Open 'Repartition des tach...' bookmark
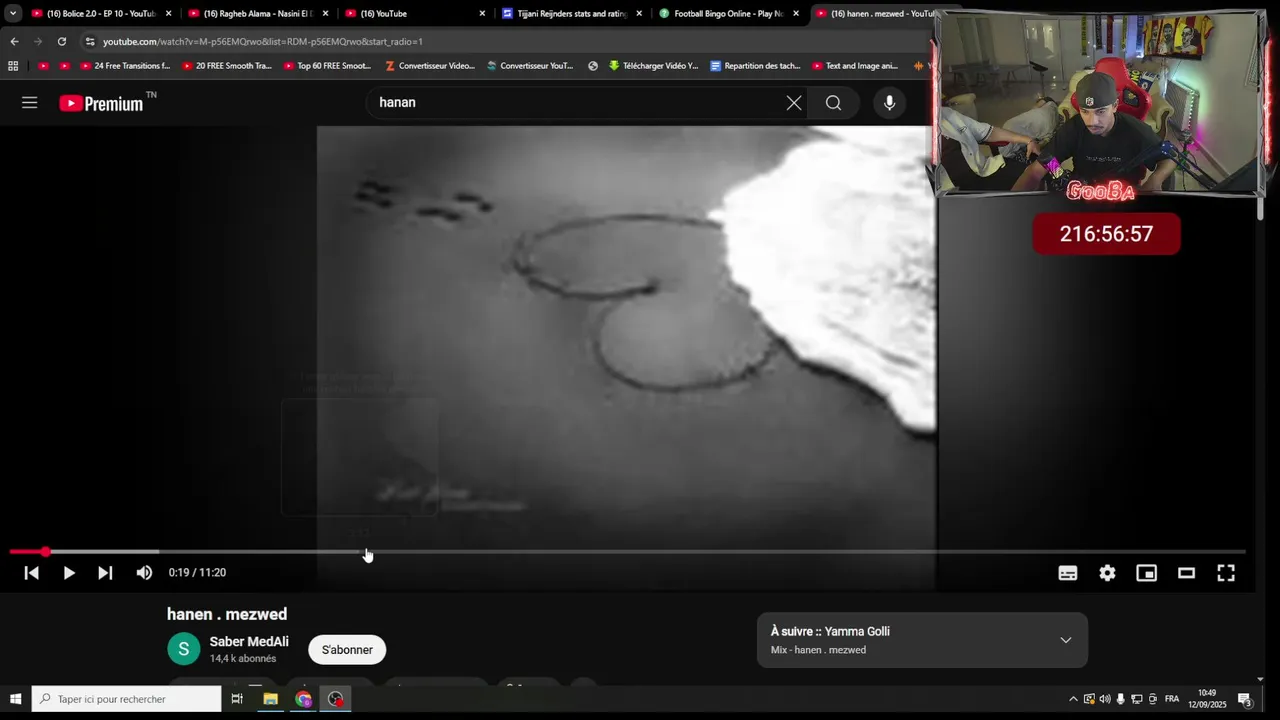The height and width of the screenshot is (720, 1280). pyautogui.click(x=755, y=66)
